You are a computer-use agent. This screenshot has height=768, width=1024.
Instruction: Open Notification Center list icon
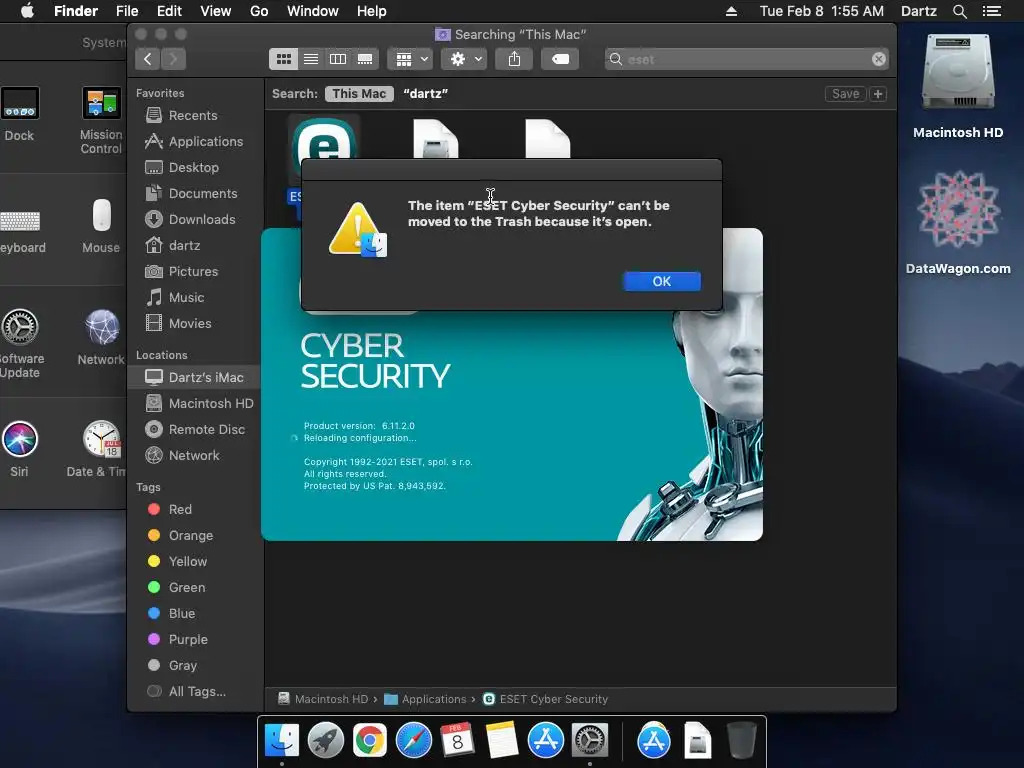pos(991,11)
